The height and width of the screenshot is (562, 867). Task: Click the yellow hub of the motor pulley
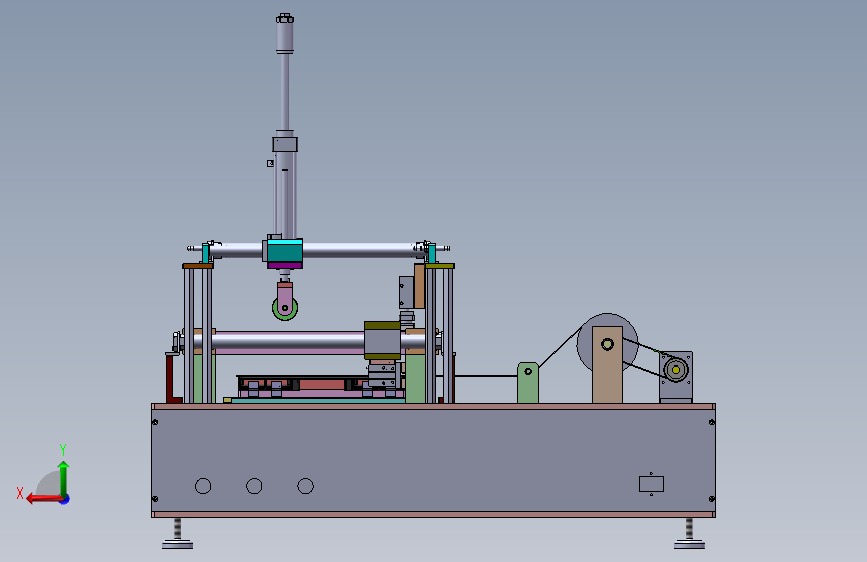[x=676, y=370]
